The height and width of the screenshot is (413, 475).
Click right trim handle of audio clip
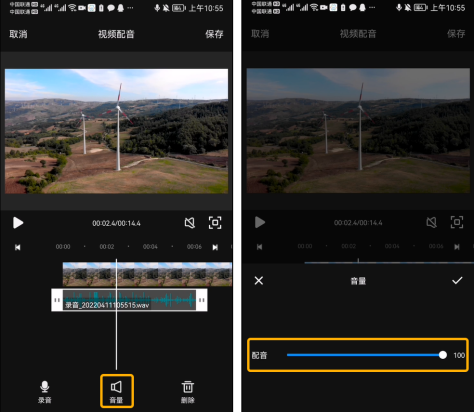pyautogui.click(x=202, y=300)
